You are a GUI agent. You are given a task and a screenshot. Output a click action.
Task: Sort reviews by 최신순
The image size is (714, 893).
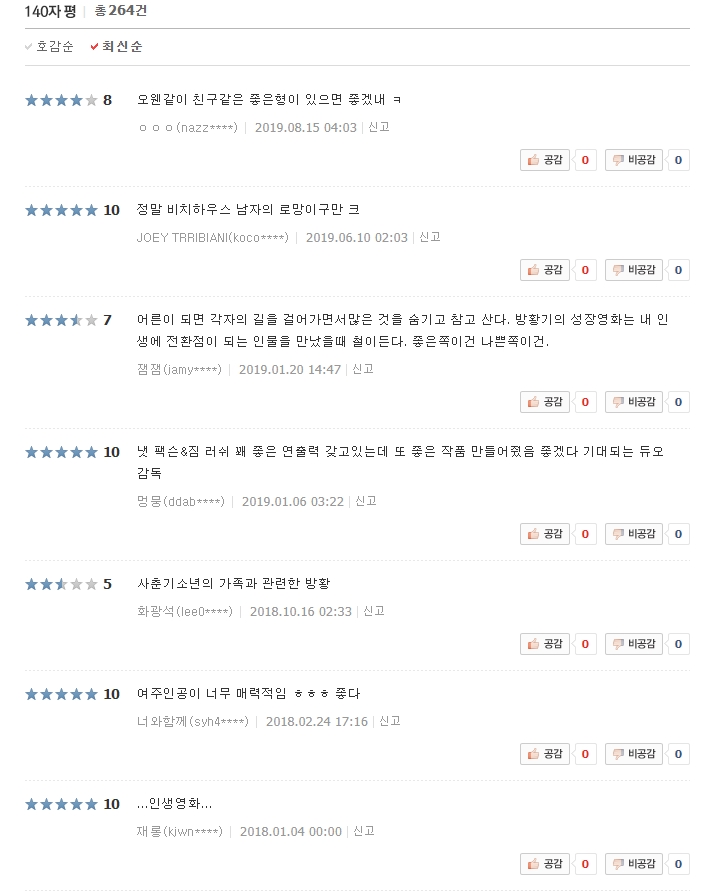point(117,47)
